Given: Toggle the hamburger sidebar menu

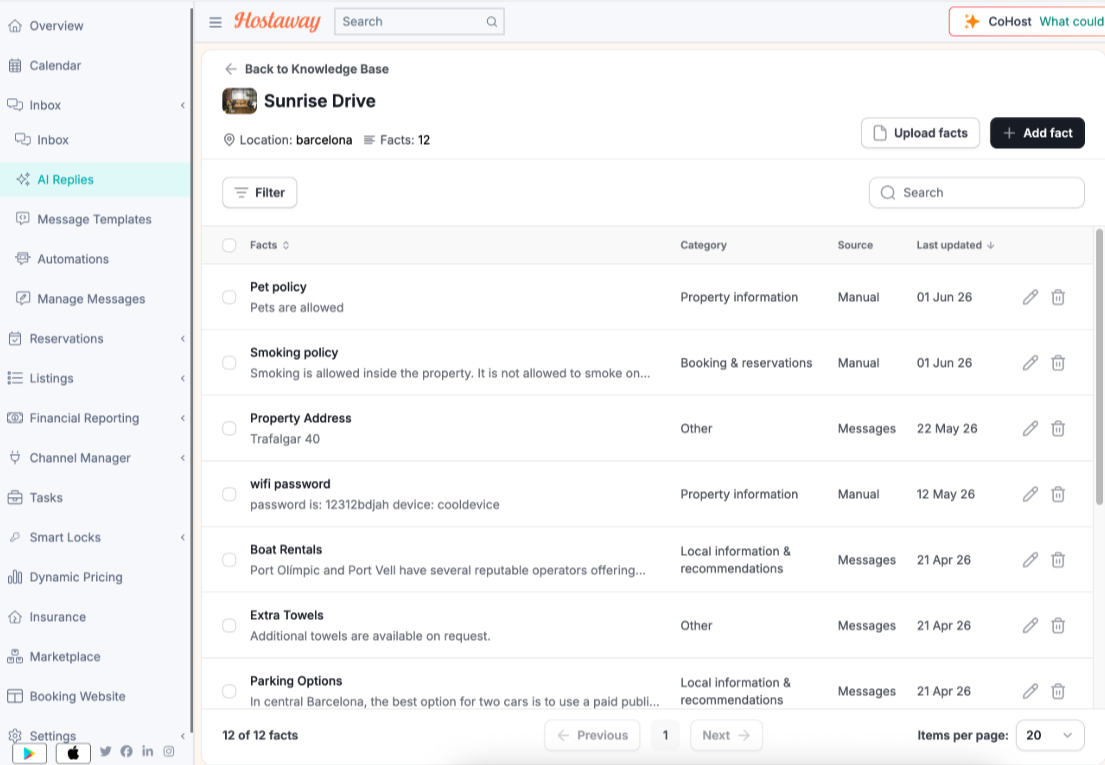Looking at the screenshot, I should (x=216, y=23).
